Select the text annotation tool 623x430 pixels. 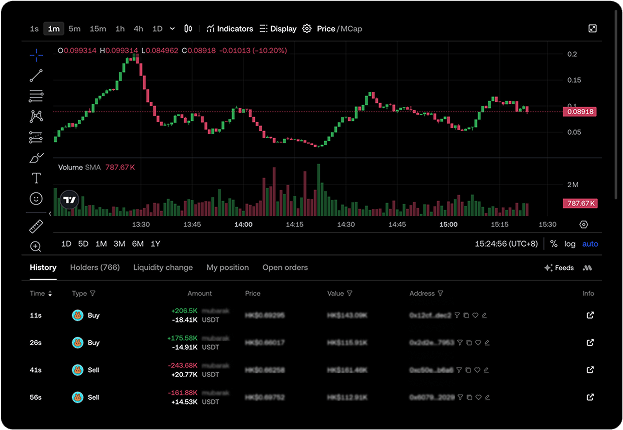(x=36, y=178)
